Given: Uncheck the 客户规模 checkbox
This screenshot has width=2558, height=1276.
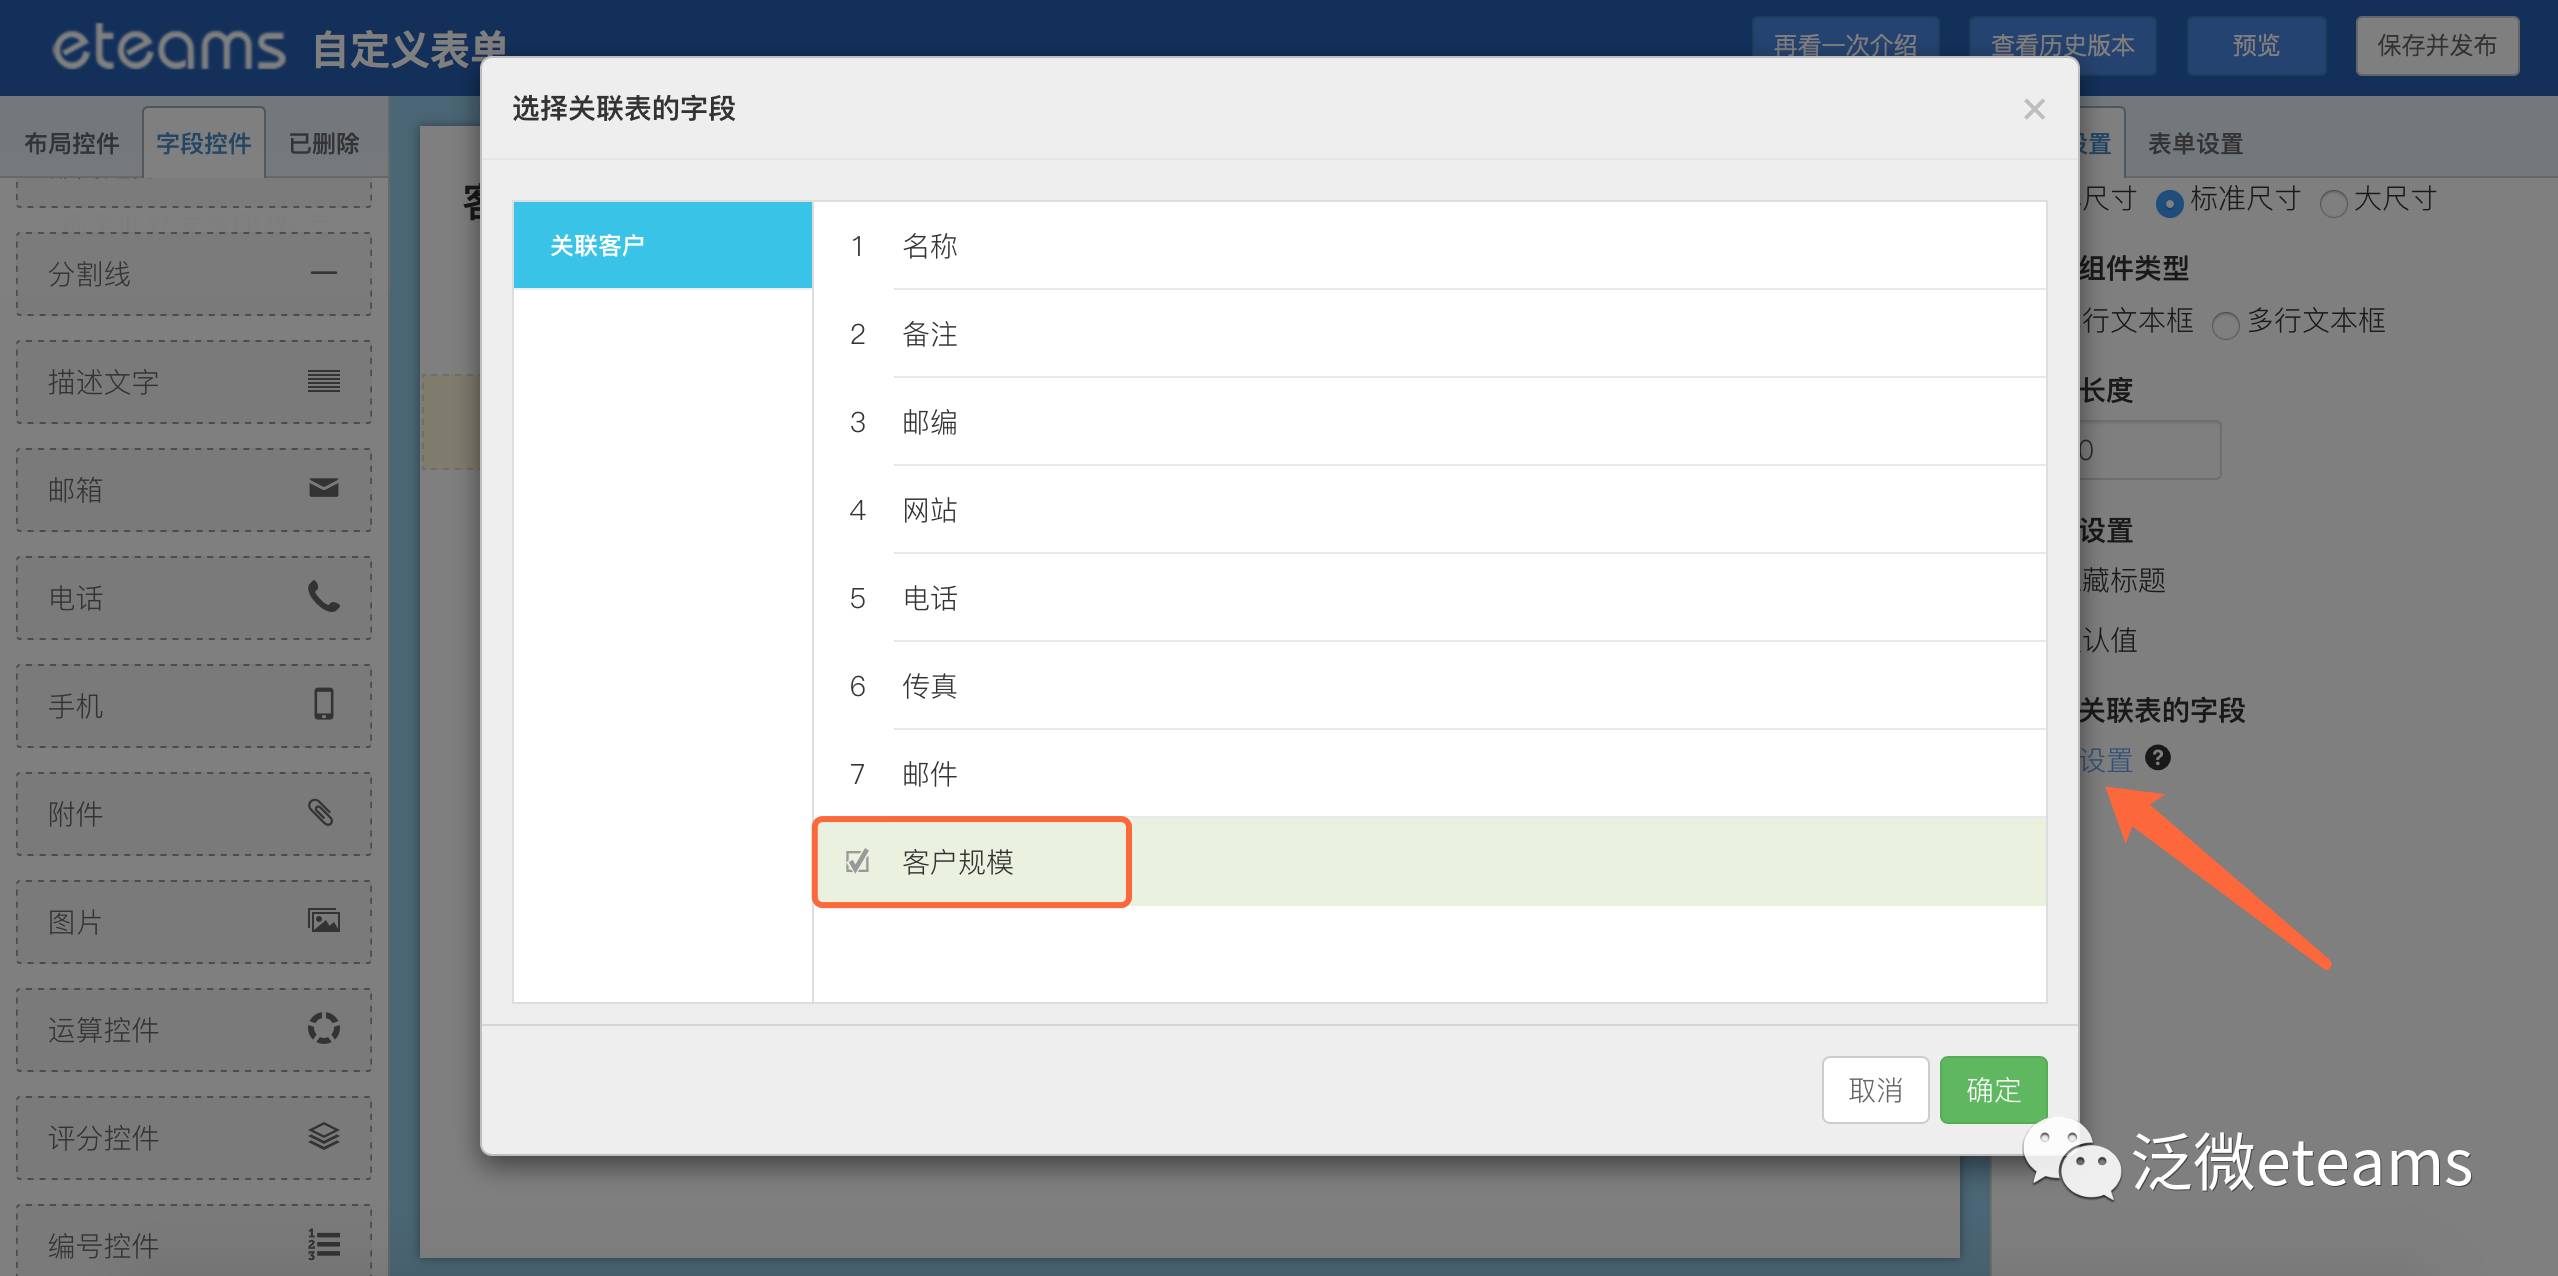Looking at the screenshot, I should [x=857, y=861].
